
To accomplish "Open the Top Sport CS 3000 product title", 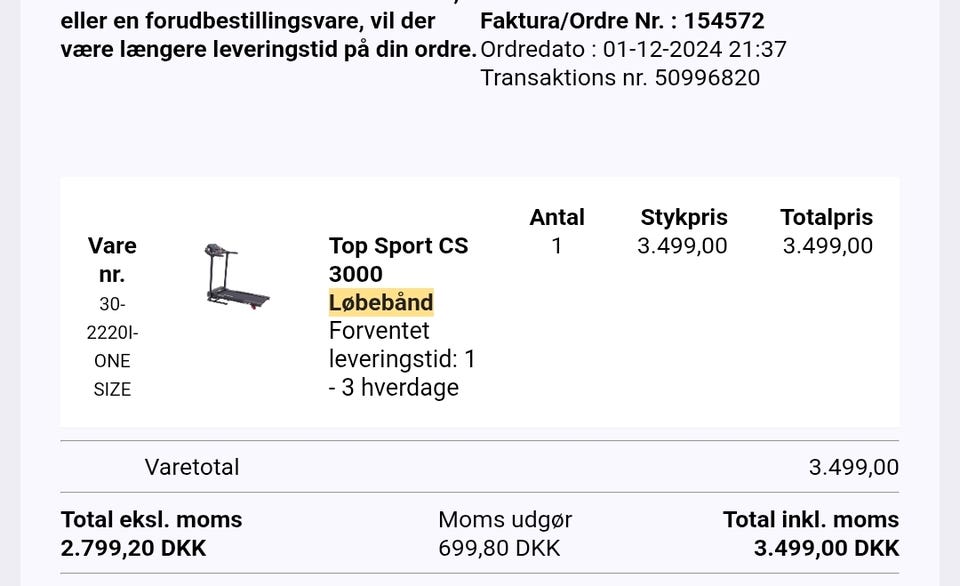I will click(397, 259).
